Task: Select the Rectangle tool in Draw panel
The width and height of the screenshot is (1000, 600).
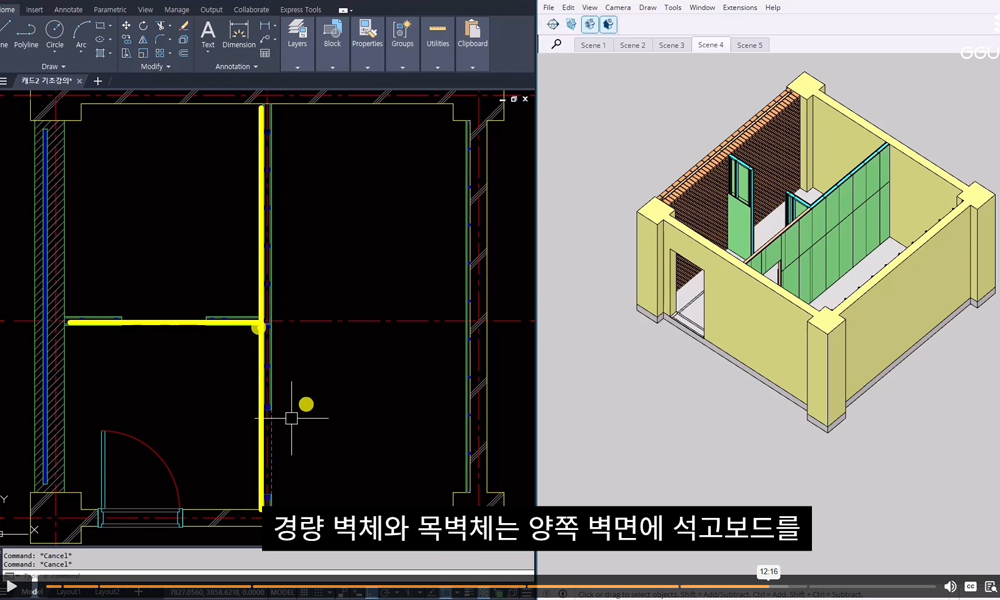Action: [x=100, y=26]
